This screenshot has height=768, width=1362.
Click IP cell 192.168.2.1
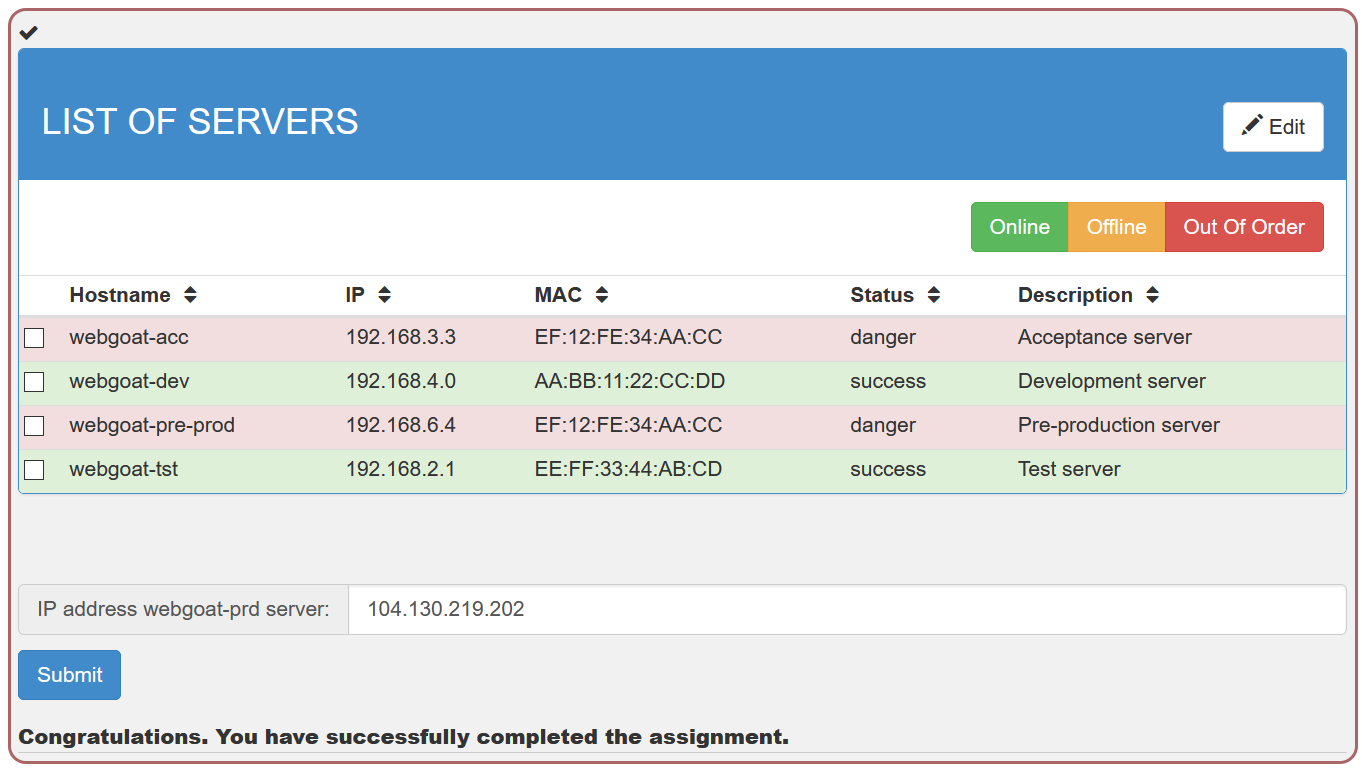pos(401,469)
